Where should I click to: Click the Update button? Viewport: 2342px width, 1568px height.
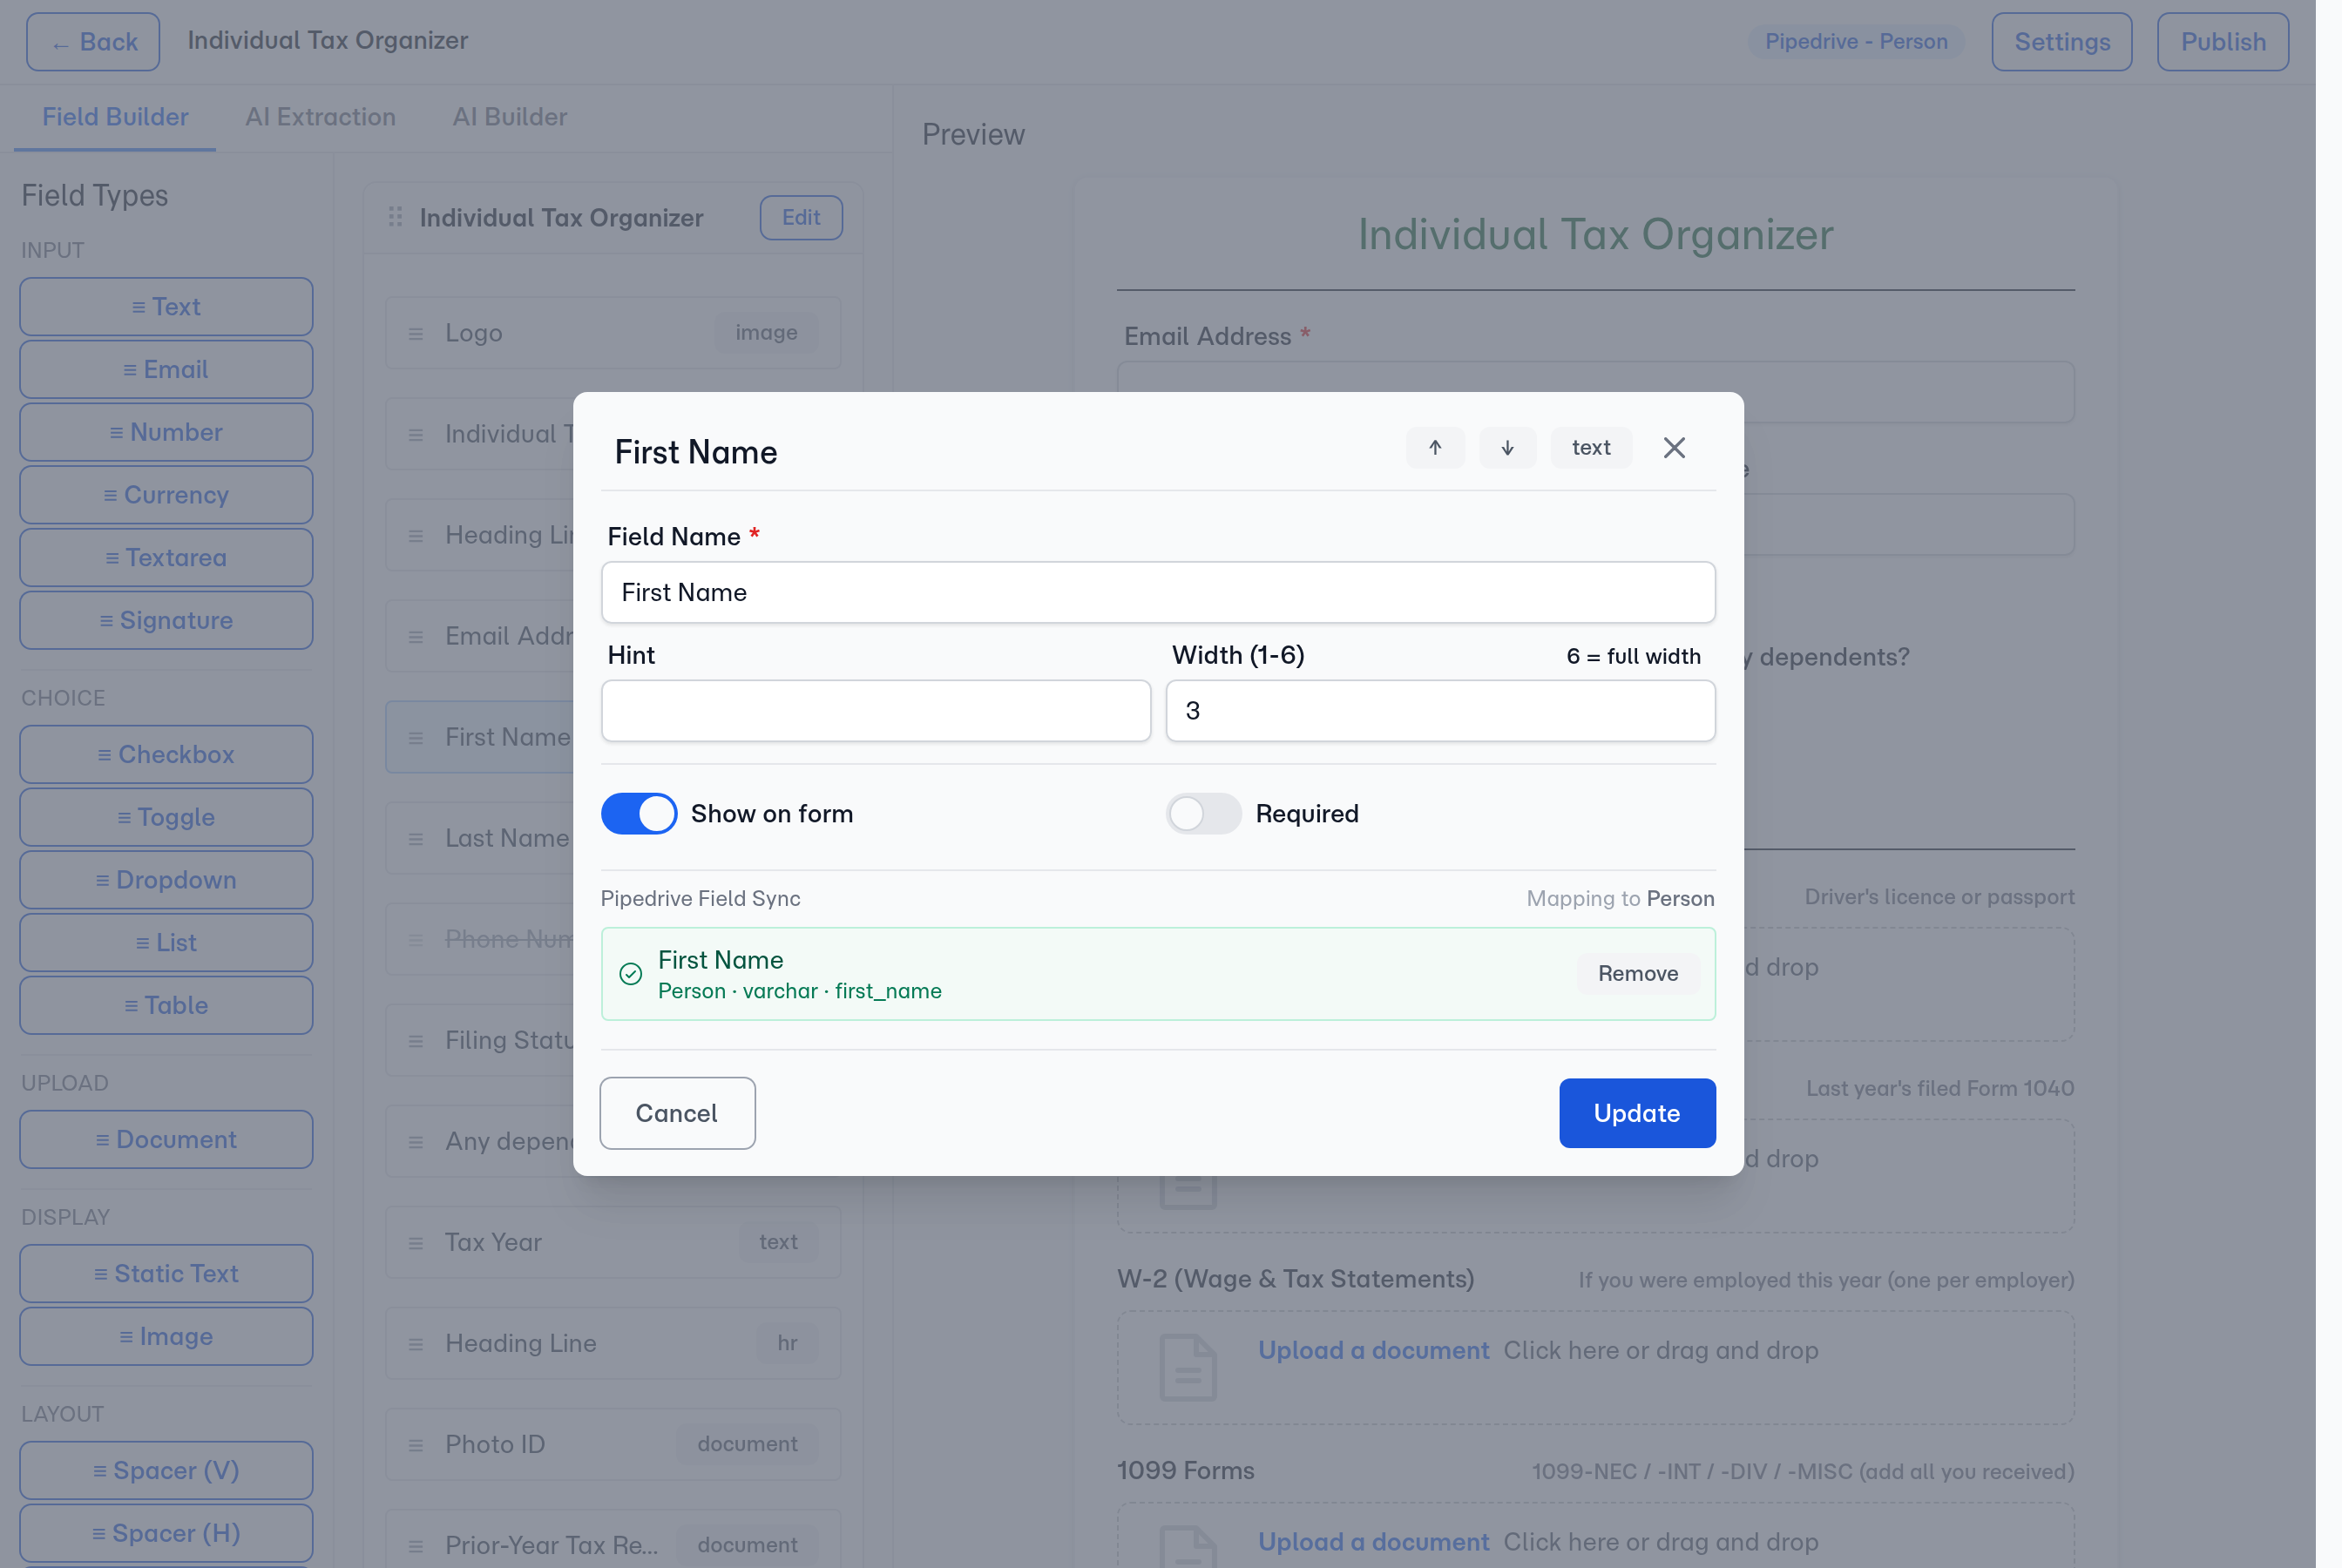pyautogui.click(x=1637, y=1113)
